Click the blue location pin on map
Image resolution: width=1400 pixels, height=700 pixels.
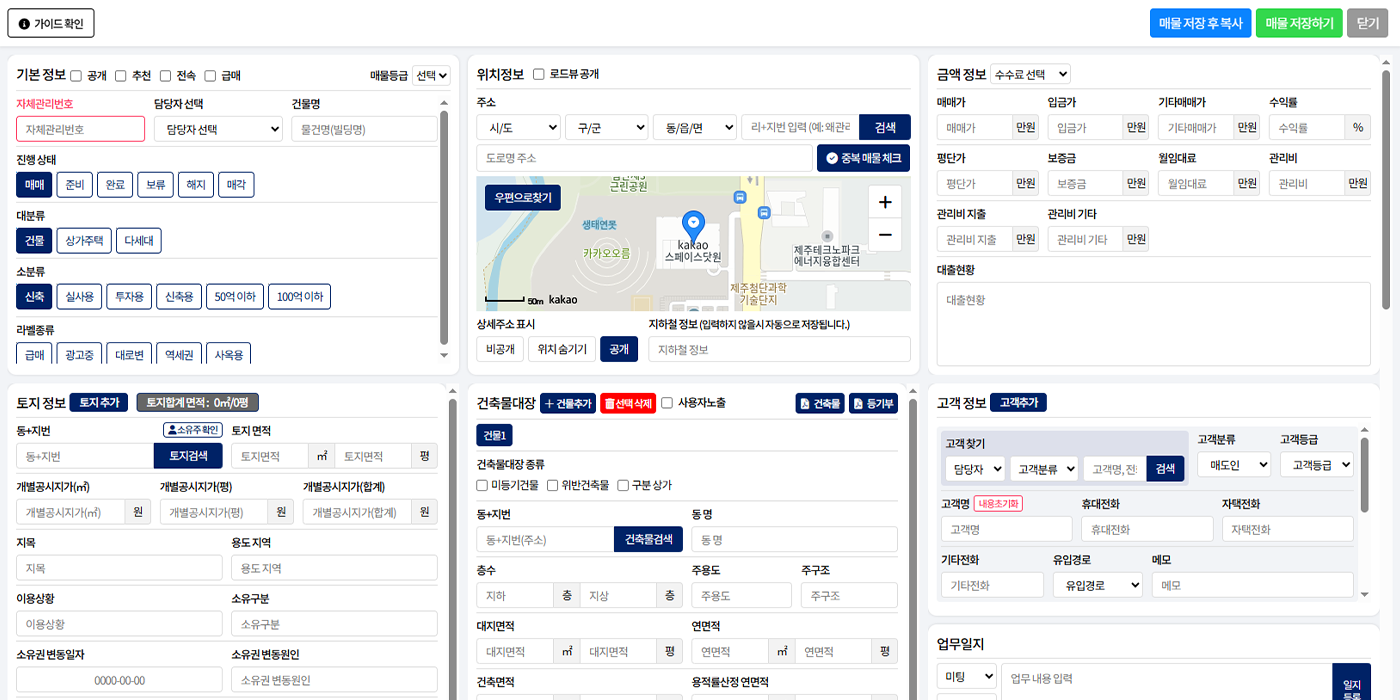point(692,224)
